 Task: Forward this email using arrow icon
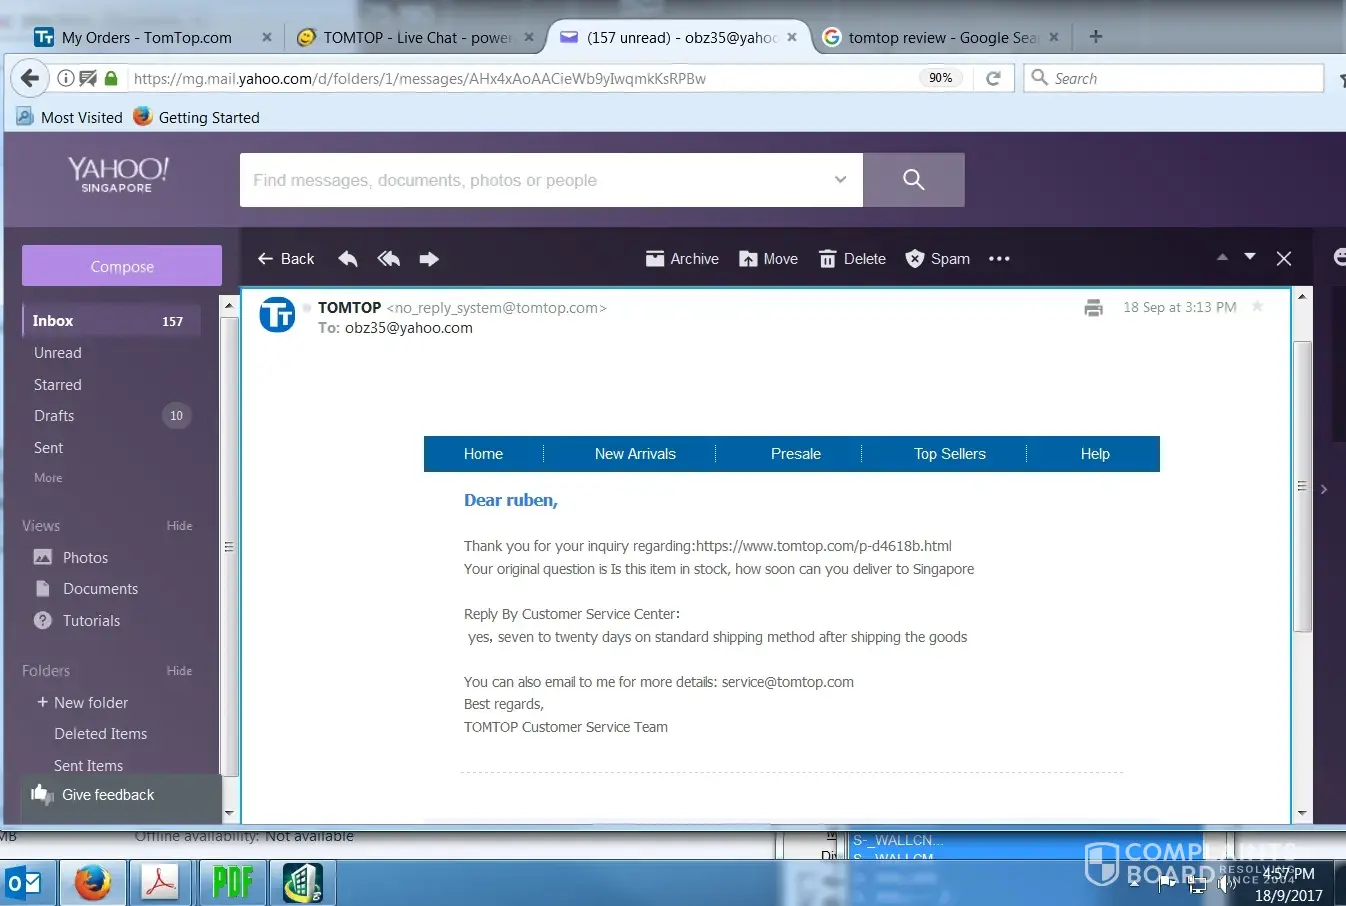[x=429, y=259]
